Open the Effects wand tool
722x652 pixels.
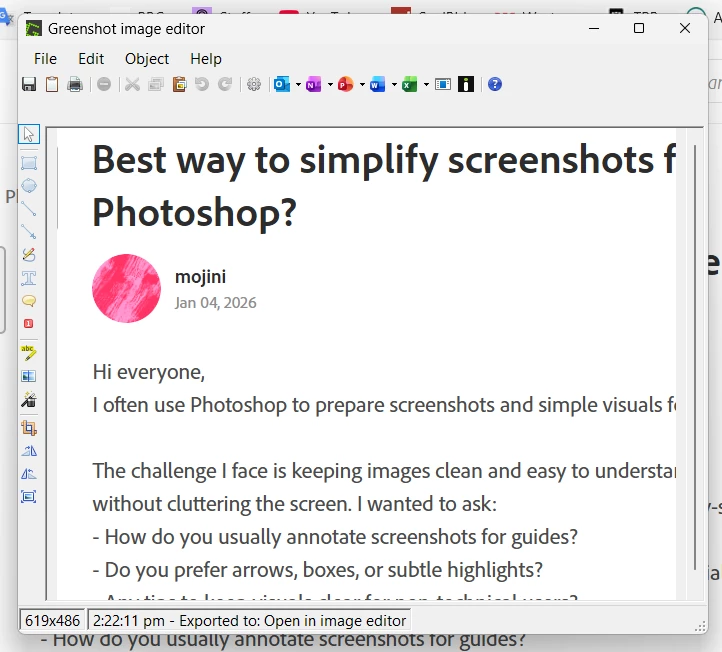click(x=29, y=400)
